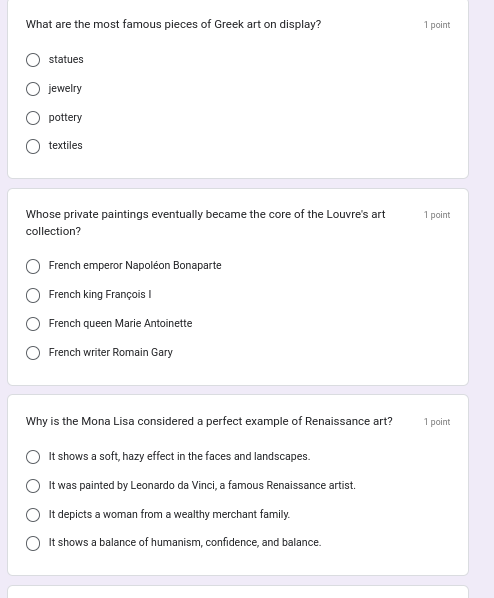The width and height of the screenshot is (494, 598).
Task: Click the Louvre's art collection question
Action: (206, 223)
